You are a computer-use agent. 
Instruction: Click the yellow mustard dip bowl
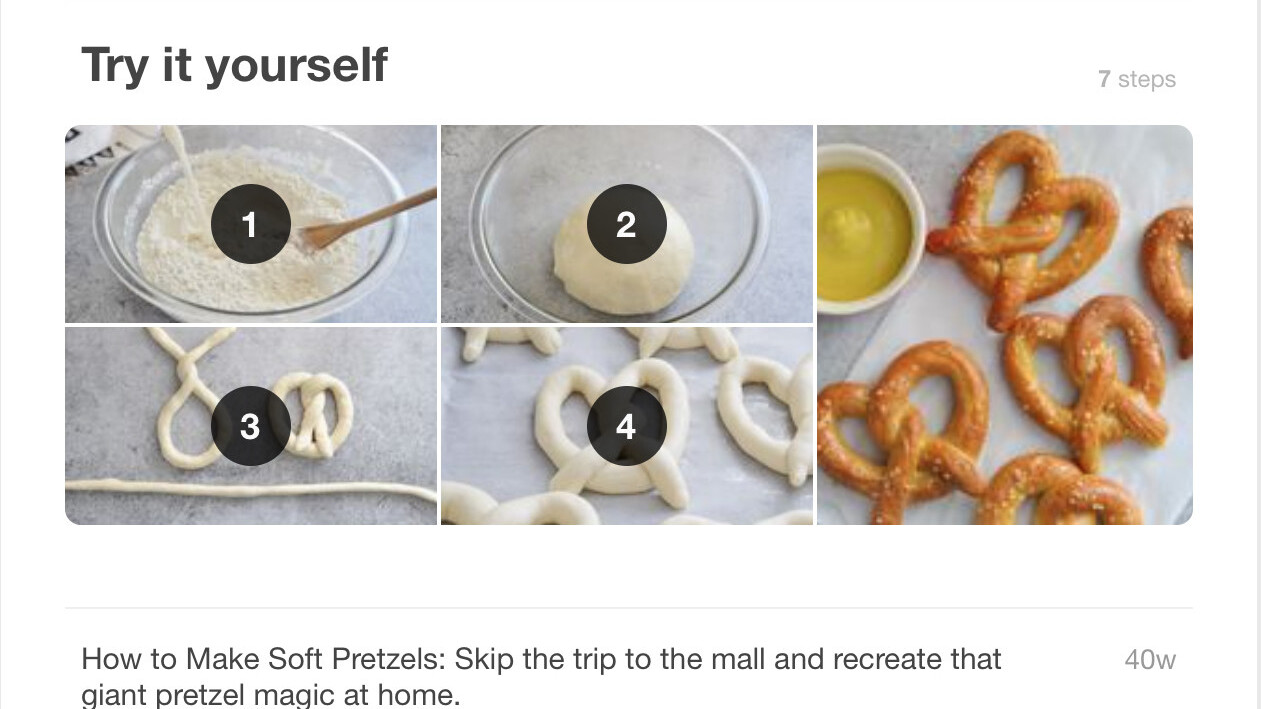pos(864,232)
